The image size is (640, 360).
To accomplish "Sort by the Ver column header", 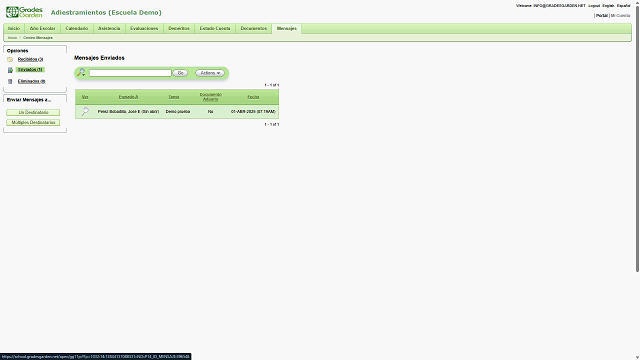I will tap(85, 97).
